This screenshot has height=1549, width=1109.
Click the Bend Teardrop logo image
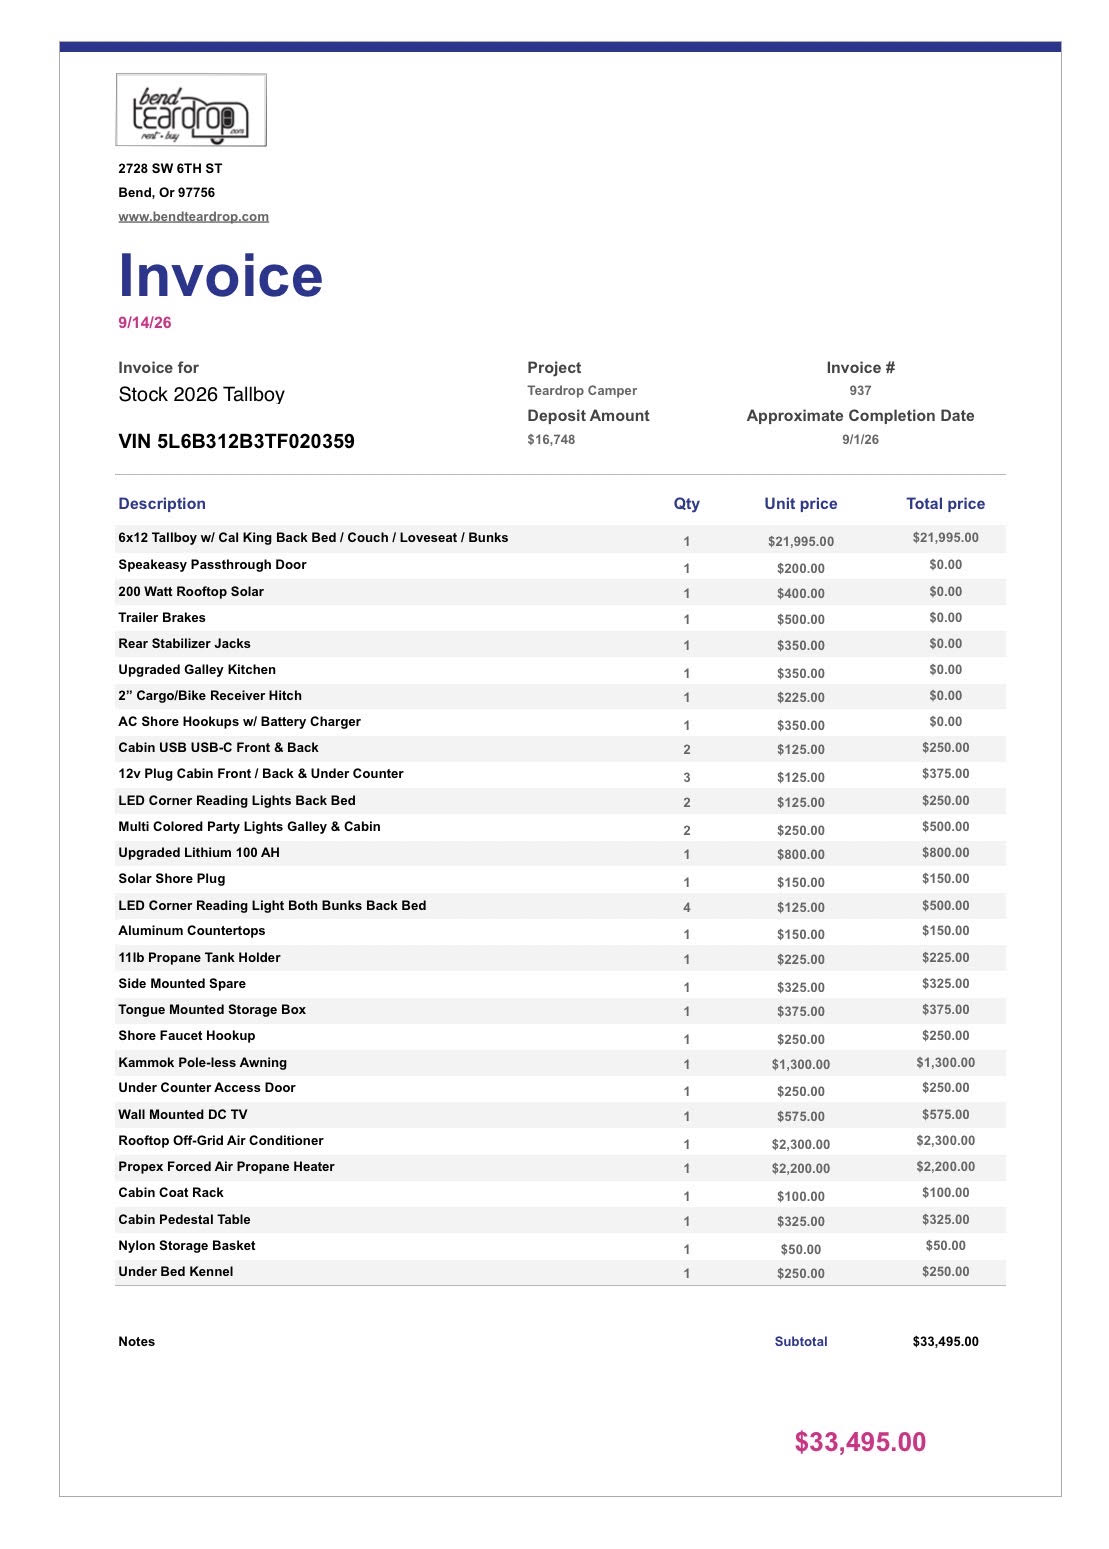pyautogui.click(x=191, y=110)
